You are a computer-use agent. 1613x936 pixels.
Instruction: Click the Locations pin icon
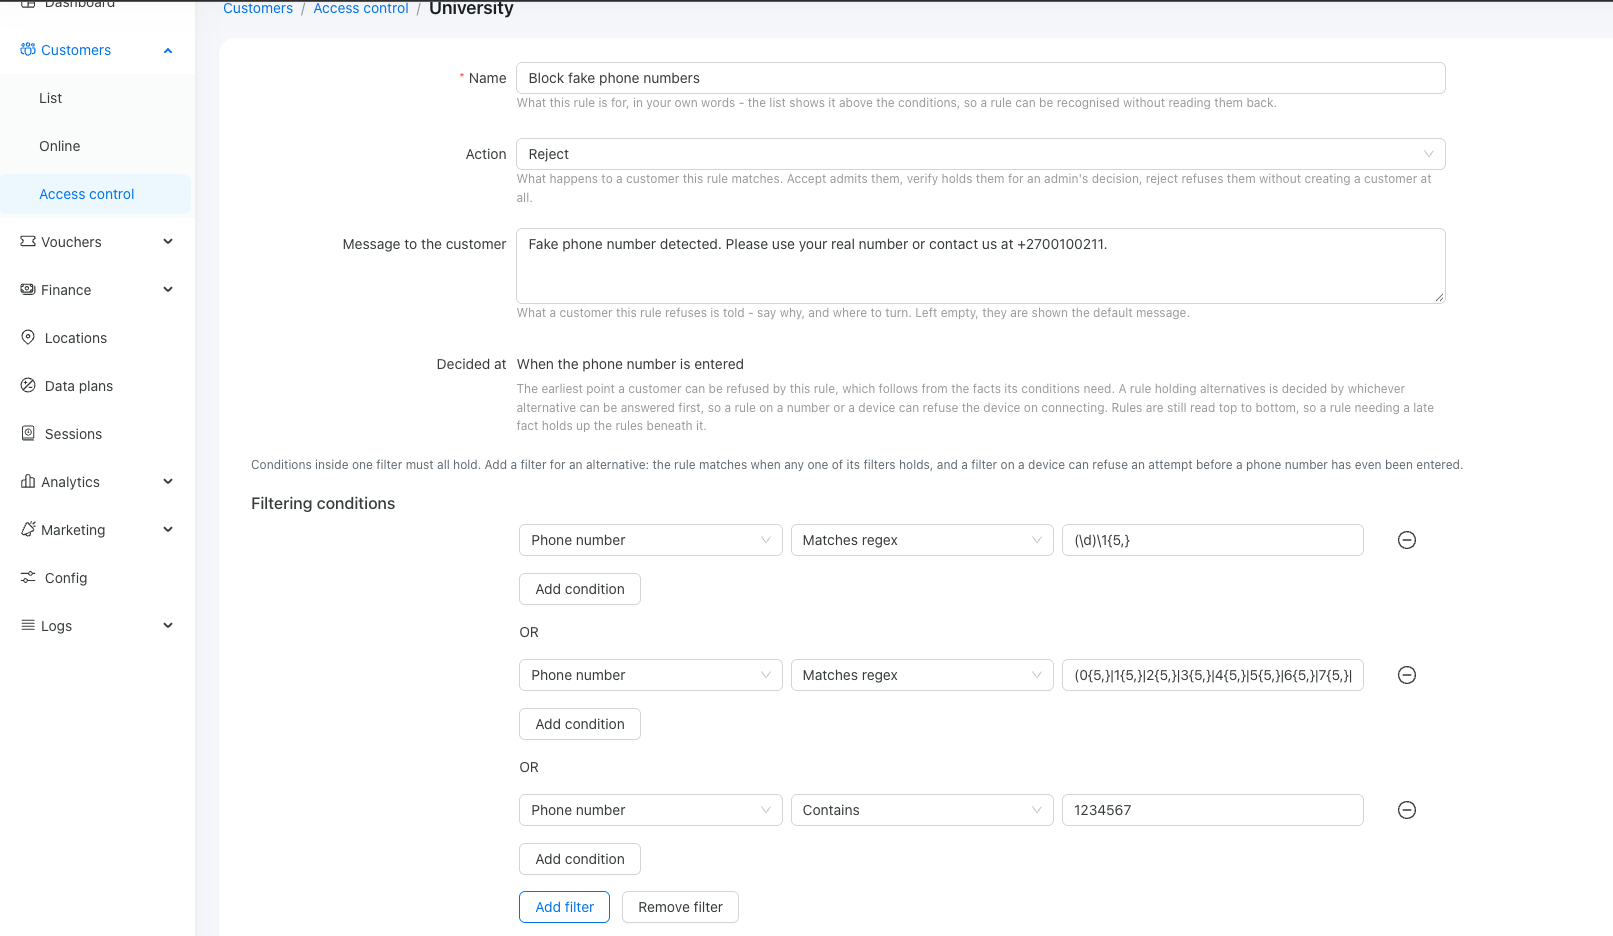click(28, 337)
